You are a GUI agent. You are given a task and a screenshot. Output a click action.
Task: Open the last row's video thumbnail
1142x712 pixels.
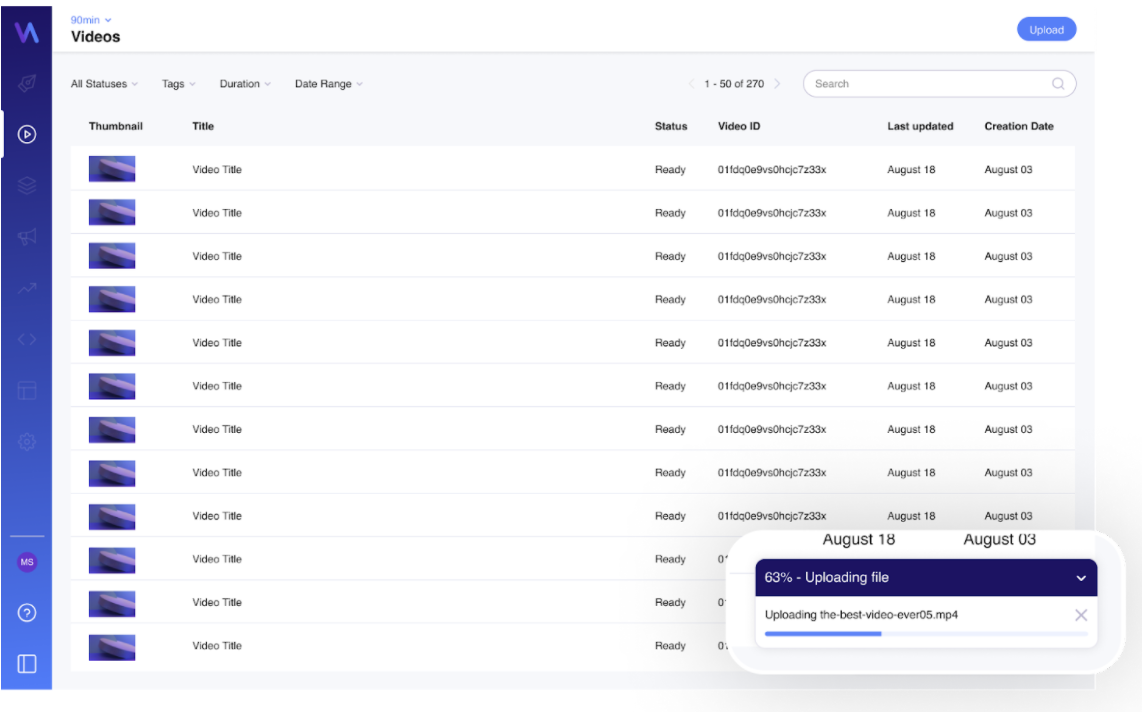(x=112, y=647)
